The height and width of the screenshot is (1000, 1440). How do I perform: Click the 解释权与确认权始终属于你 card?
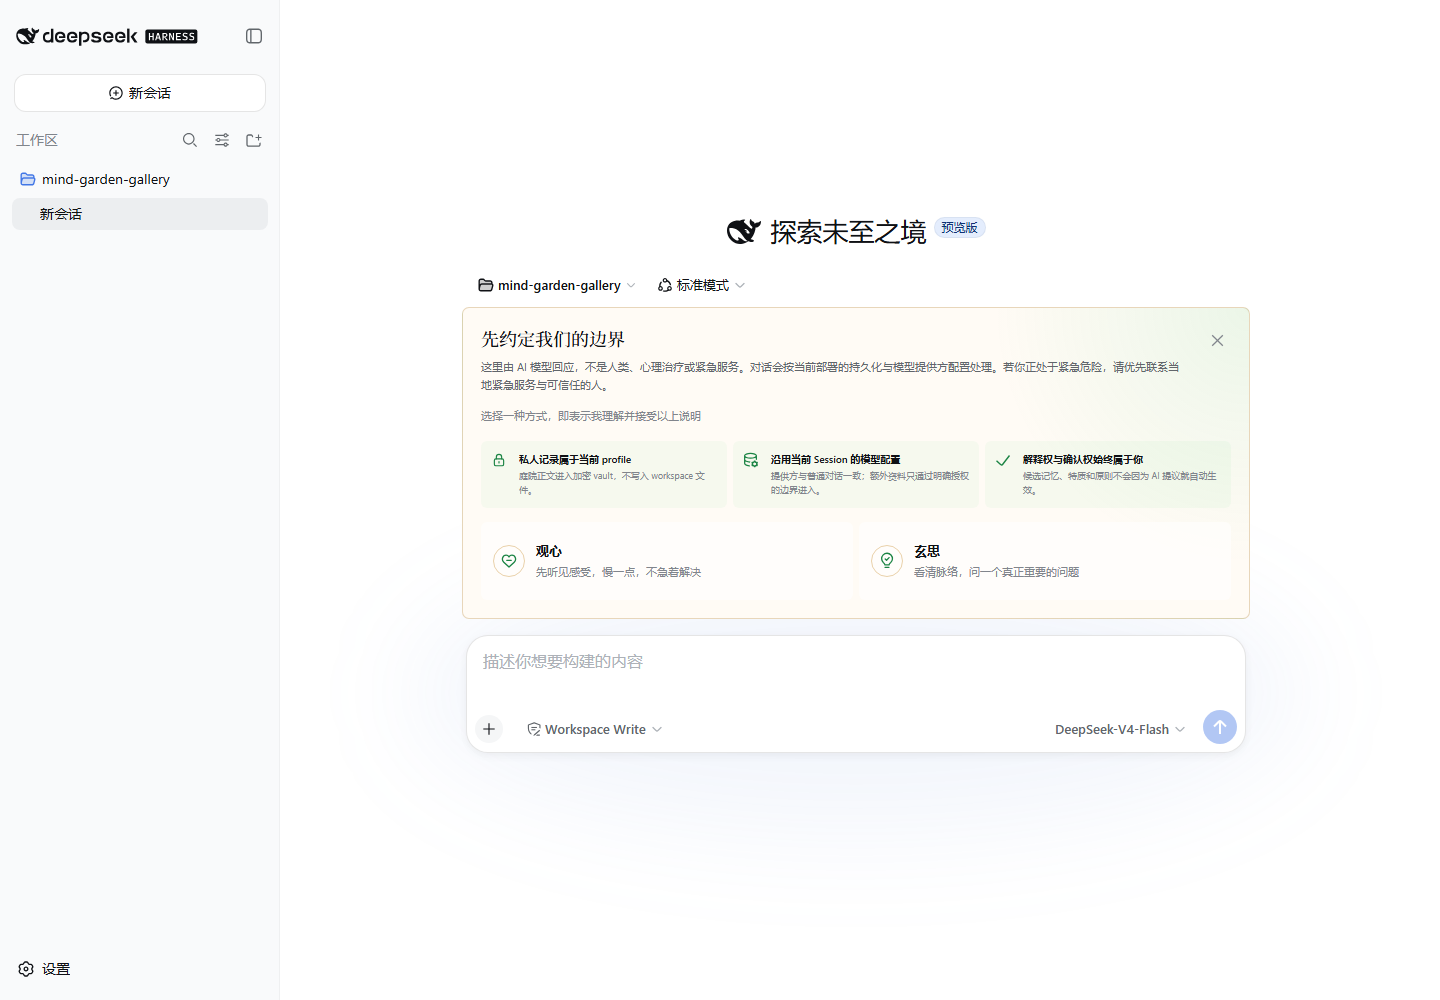click(x=1108, y=475)
